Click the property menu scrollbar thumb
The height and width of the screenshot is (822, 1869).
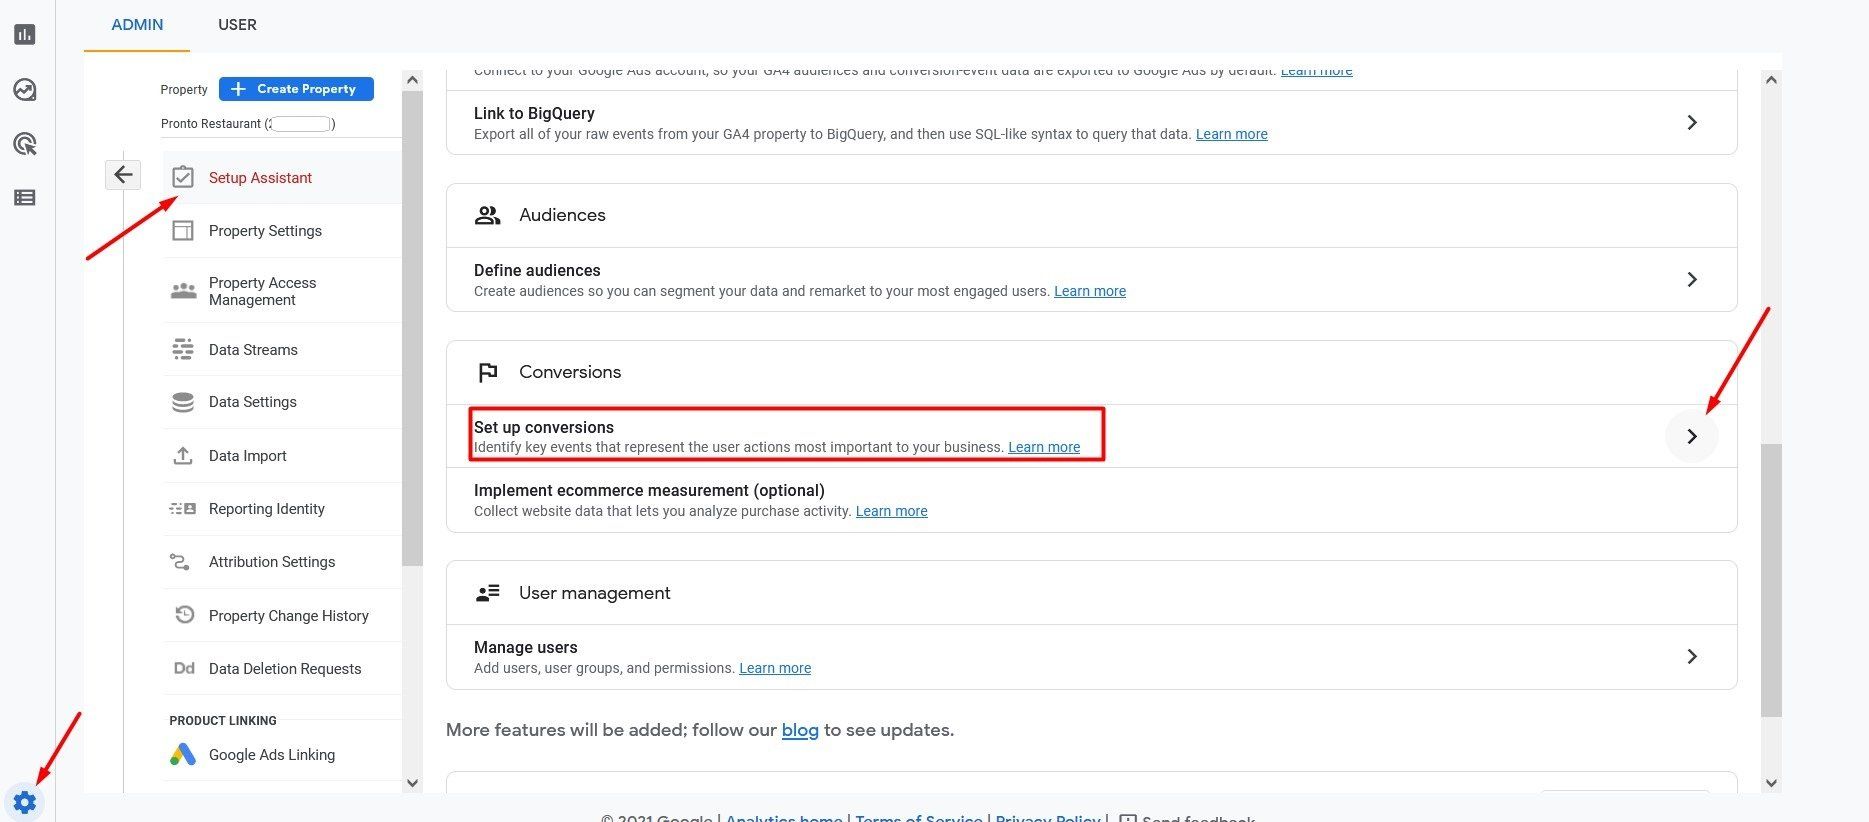(412, 329)
